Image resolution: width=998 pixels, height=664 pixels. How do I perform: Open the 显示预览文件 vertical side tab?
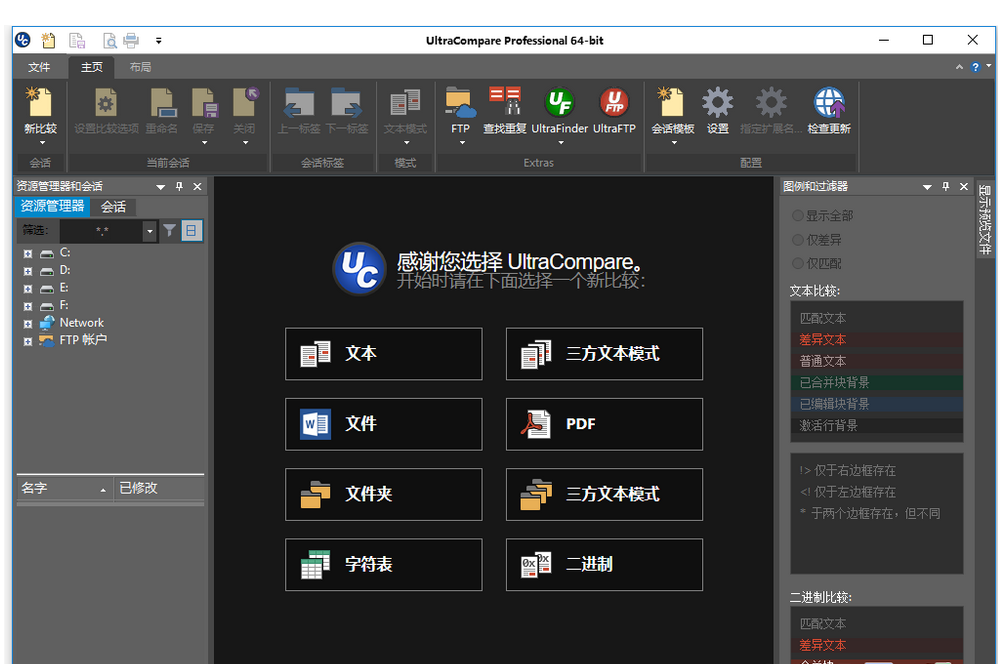(x=985, y=219)
